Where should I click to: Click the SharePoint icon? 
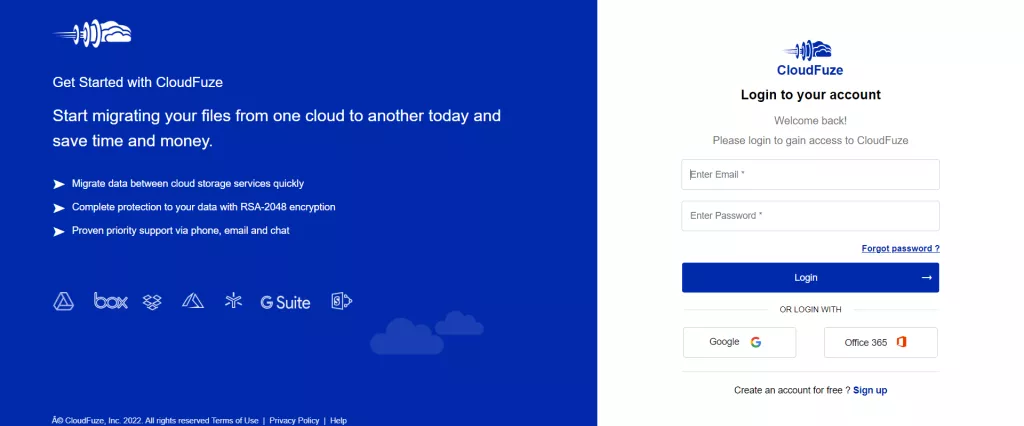pyautogui.click(x=342, y=301)
